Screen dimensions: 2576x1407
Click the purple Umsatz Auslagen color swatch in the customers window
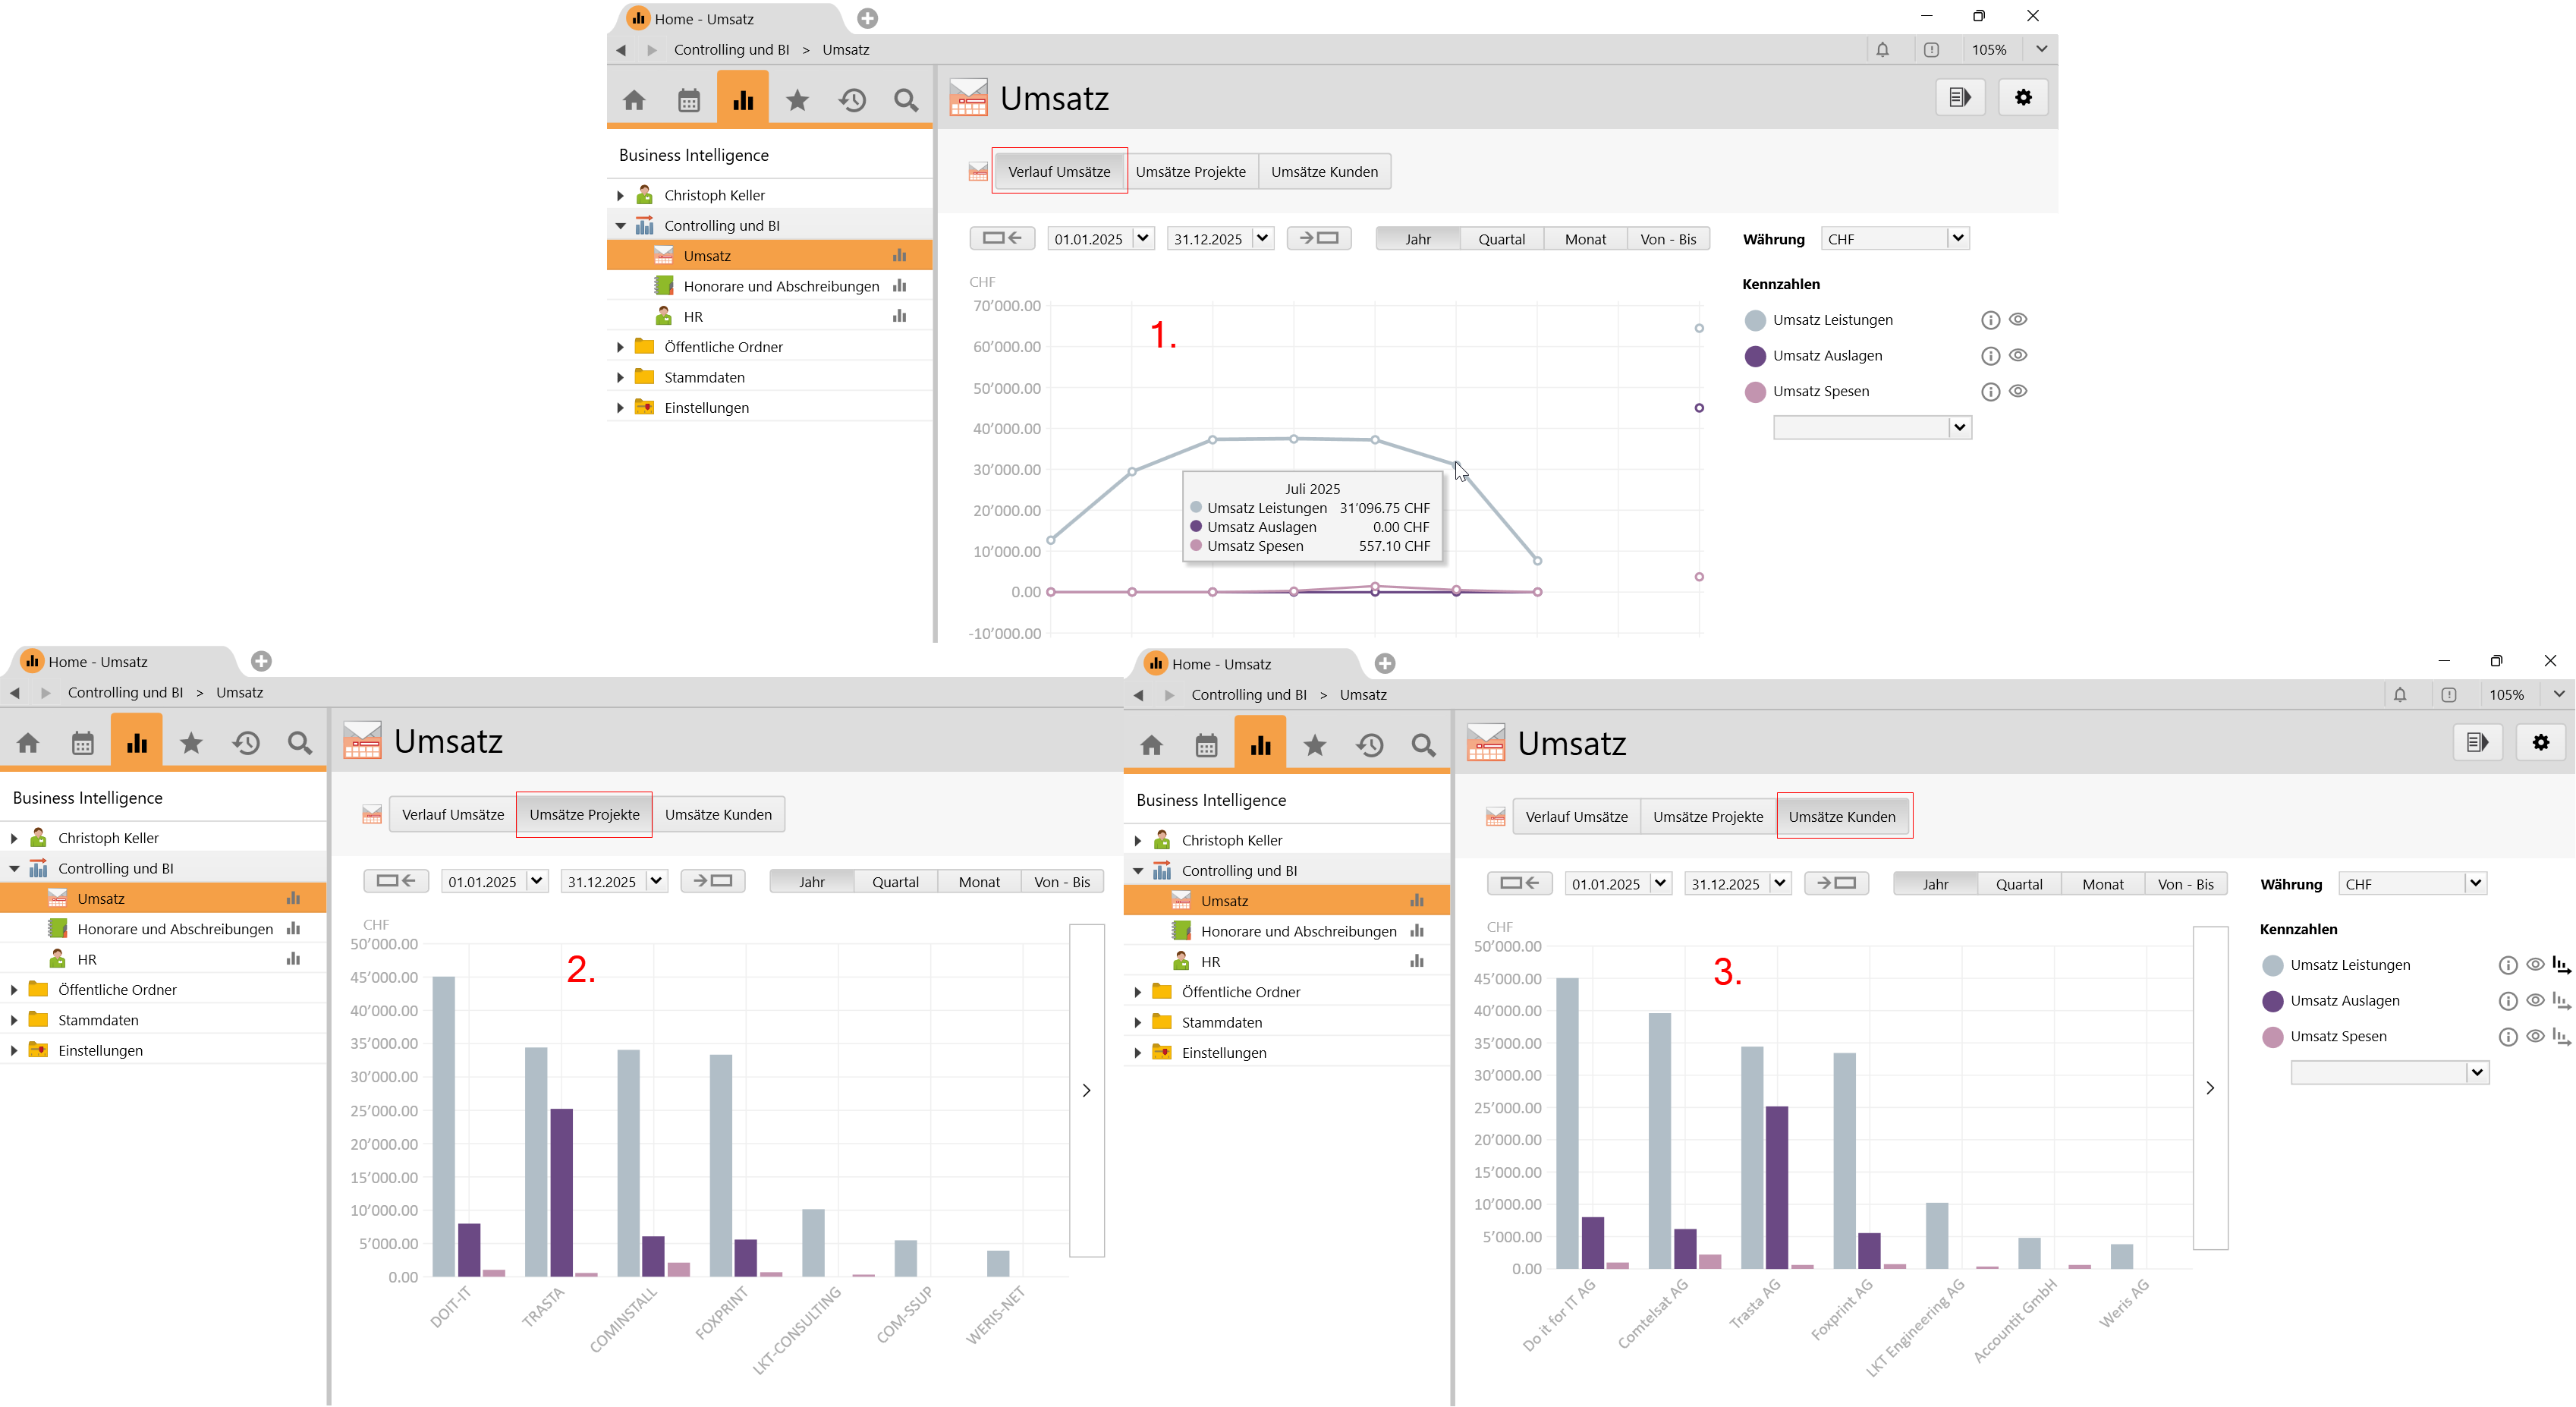(2272, 1001)
